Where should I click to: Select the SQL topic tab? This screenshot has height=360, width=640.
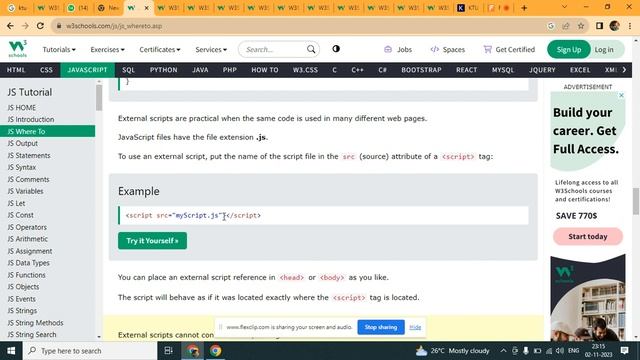(x=128, y=70)
